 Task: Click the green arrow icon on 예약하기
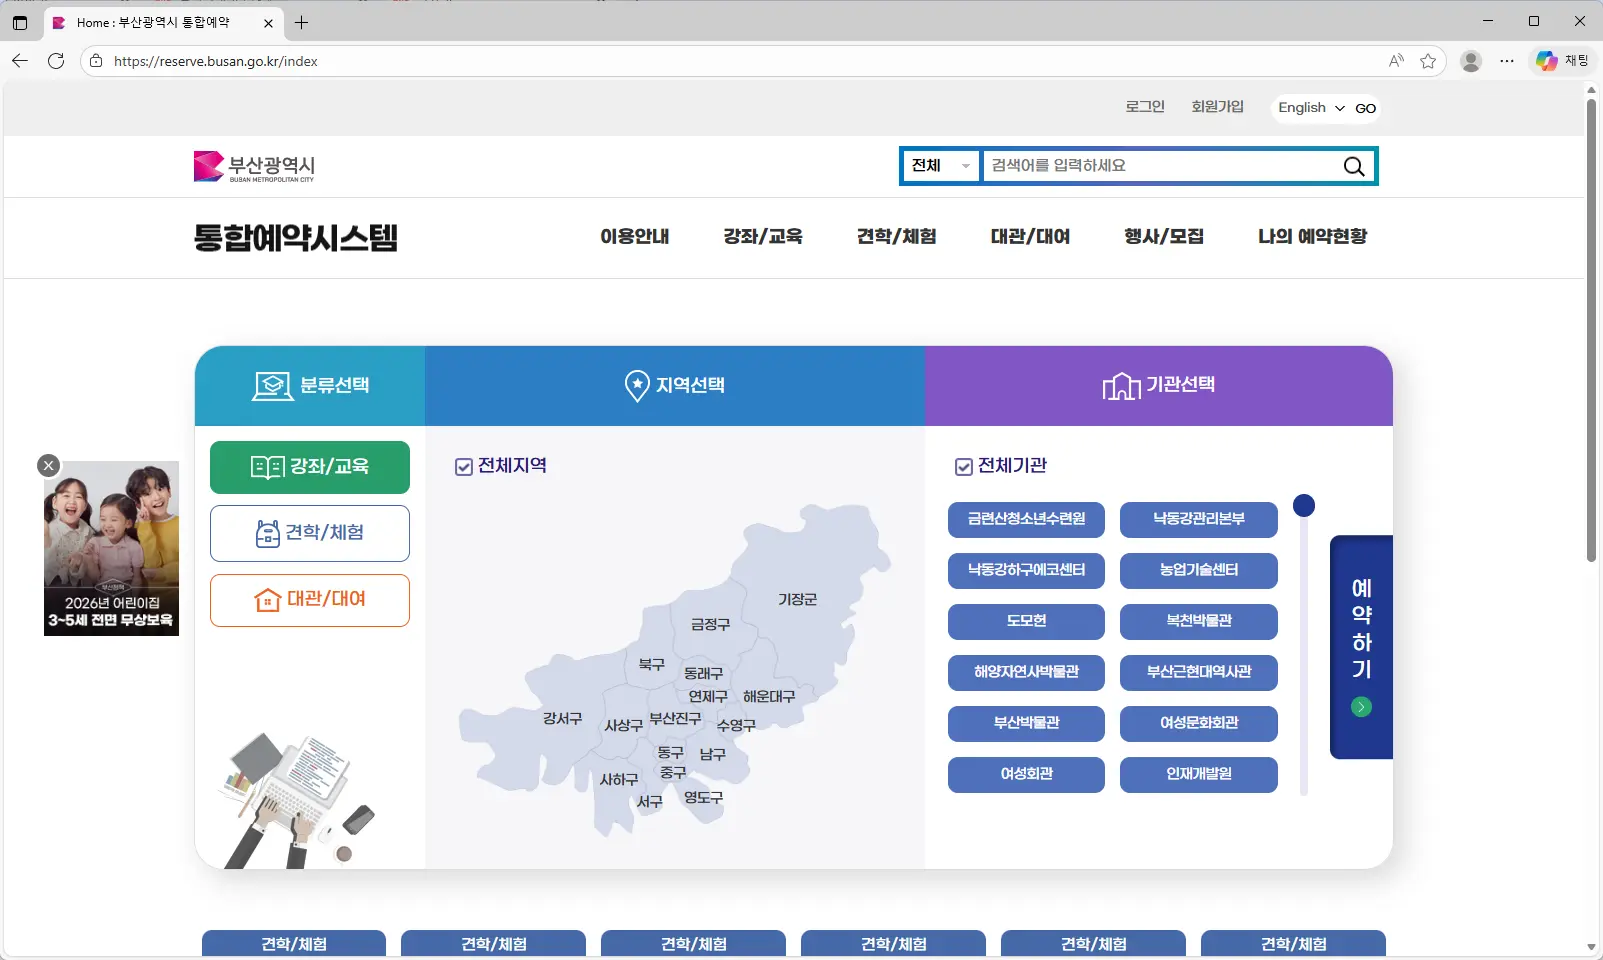(x=1361, y=707)
